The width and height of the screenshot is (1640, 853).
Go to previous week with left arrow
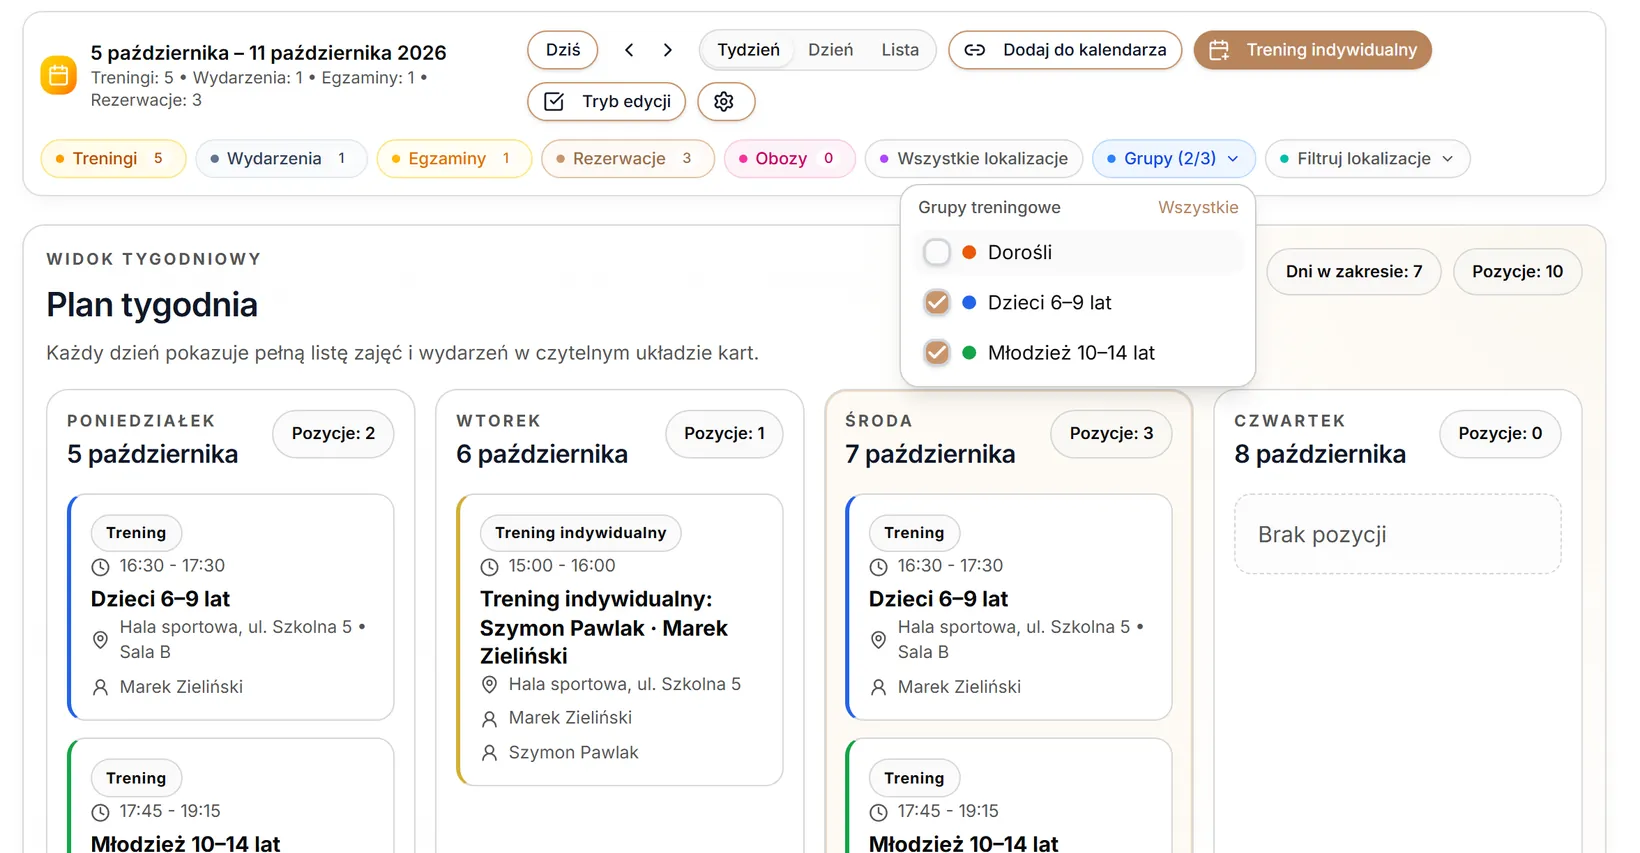[629, 50]
